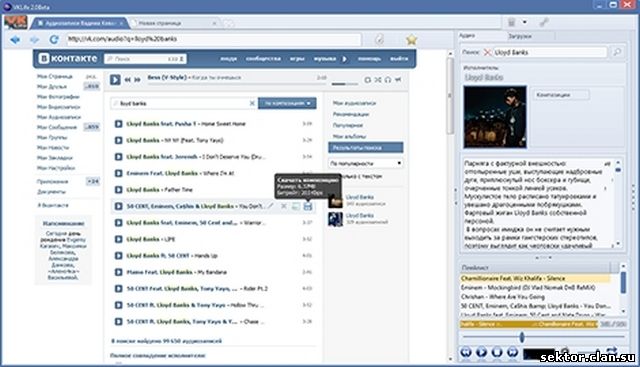This screenshot has width=640, height=367.
Task: Open first Lloyd Banks artist result thumbnail
Action: point(336,200)
